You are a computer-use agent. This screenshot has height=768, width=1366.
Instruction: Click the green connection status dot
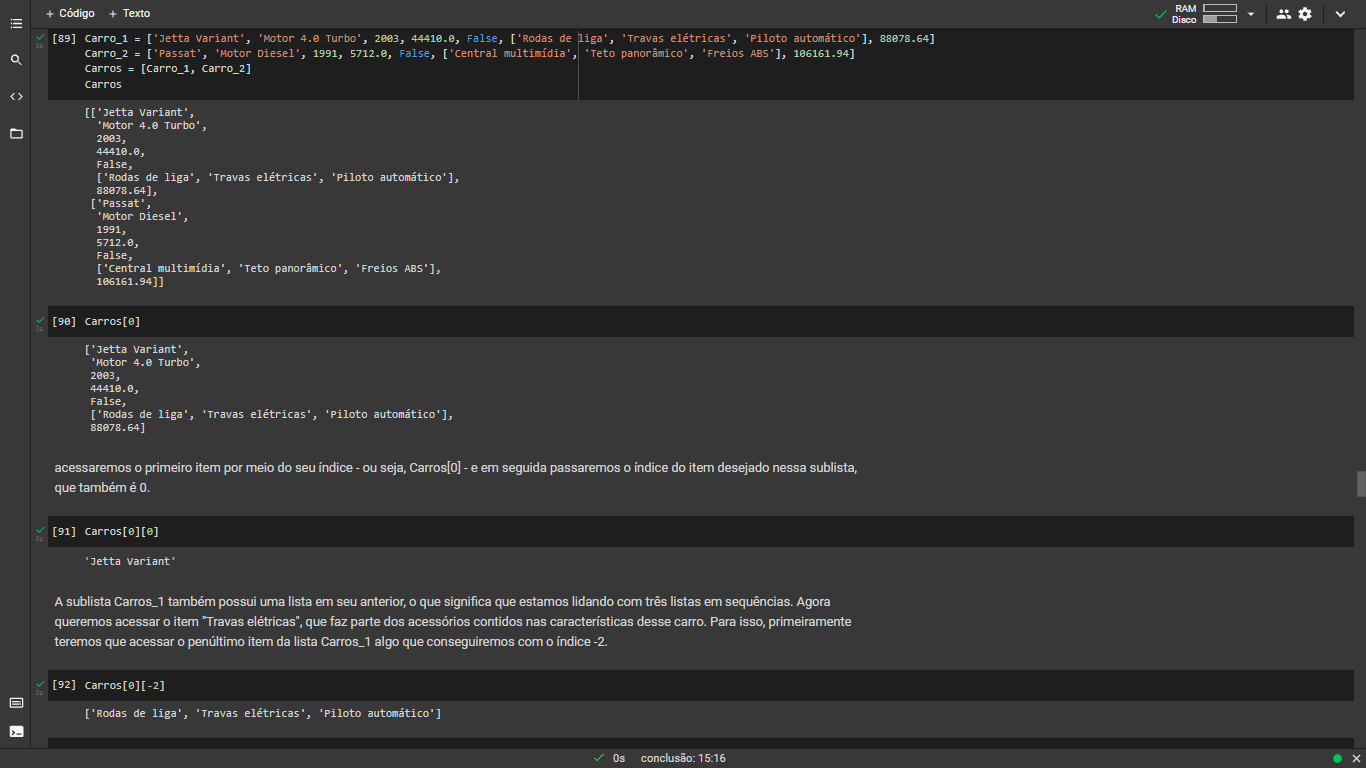(1337, 758)
